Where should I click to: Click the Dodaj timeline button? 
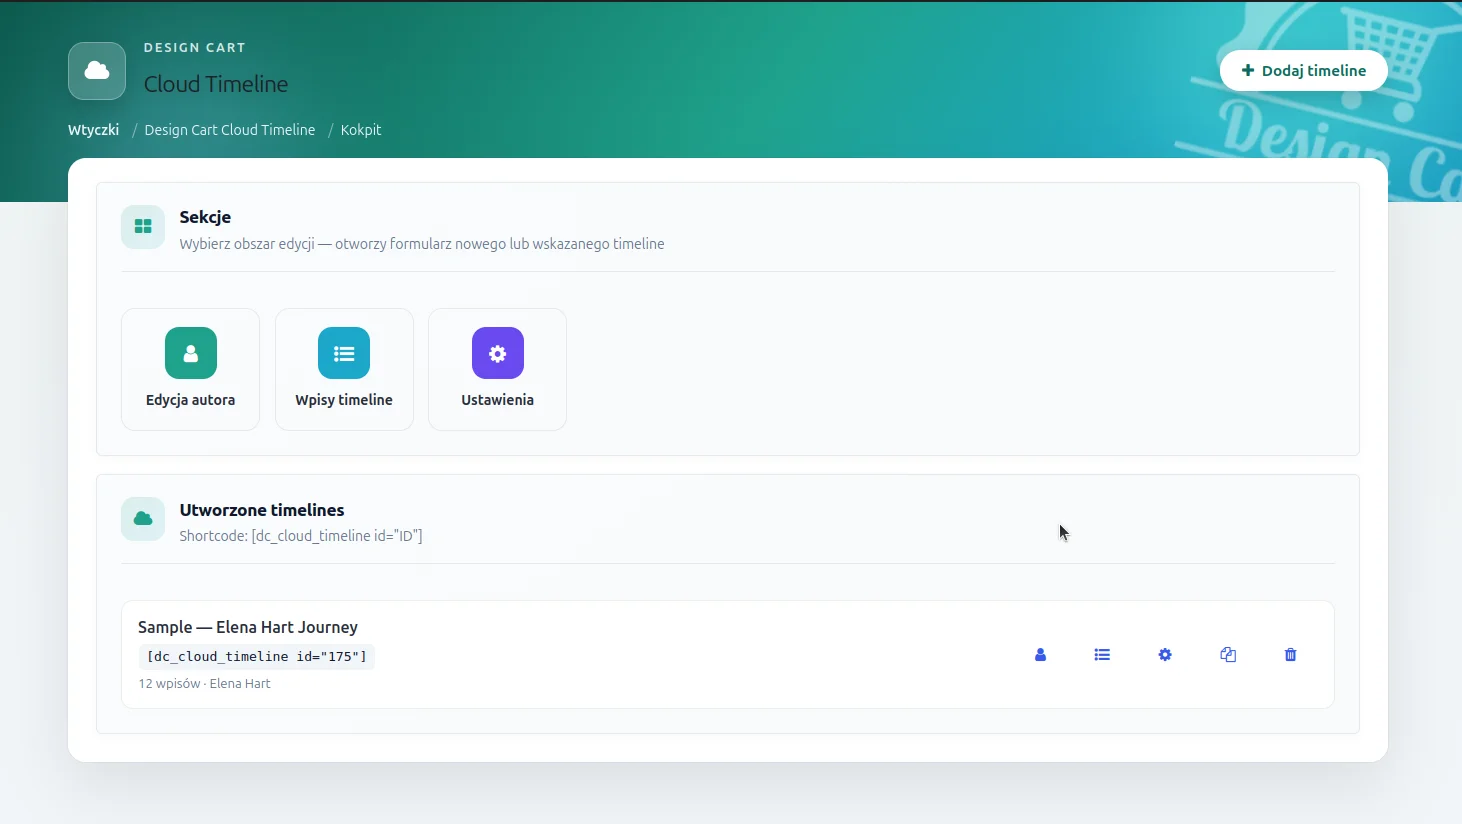[1303, 71]
